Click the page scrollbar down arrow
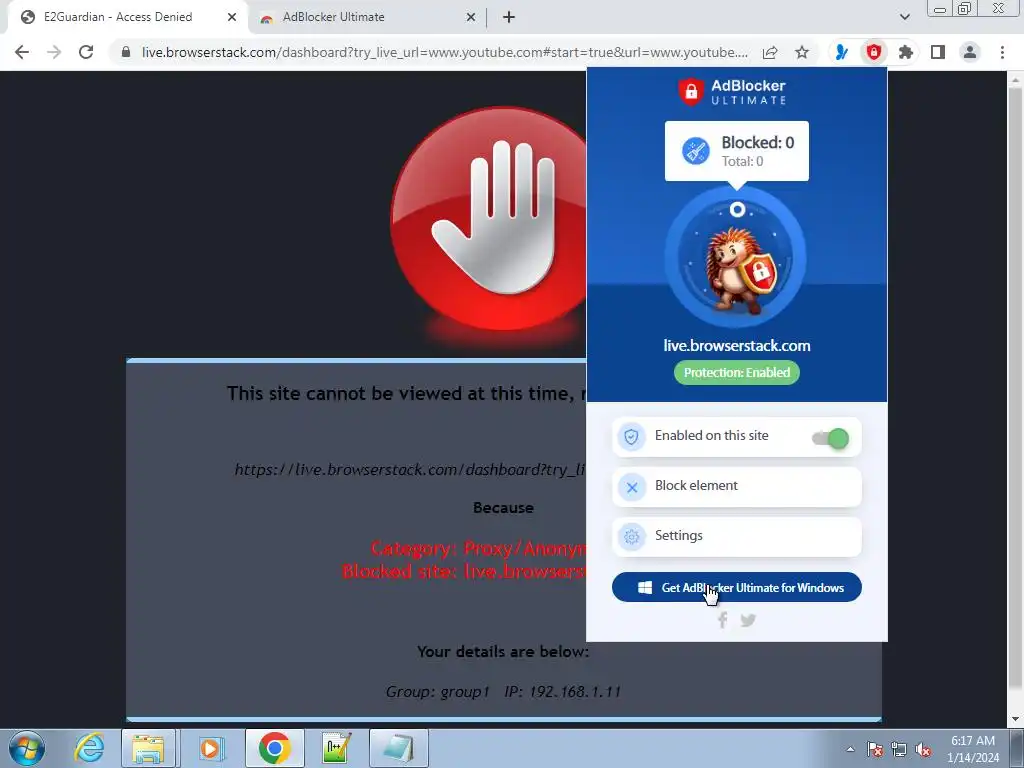The height and width of the screenshot is (768, 1024). pos(1015,720)
